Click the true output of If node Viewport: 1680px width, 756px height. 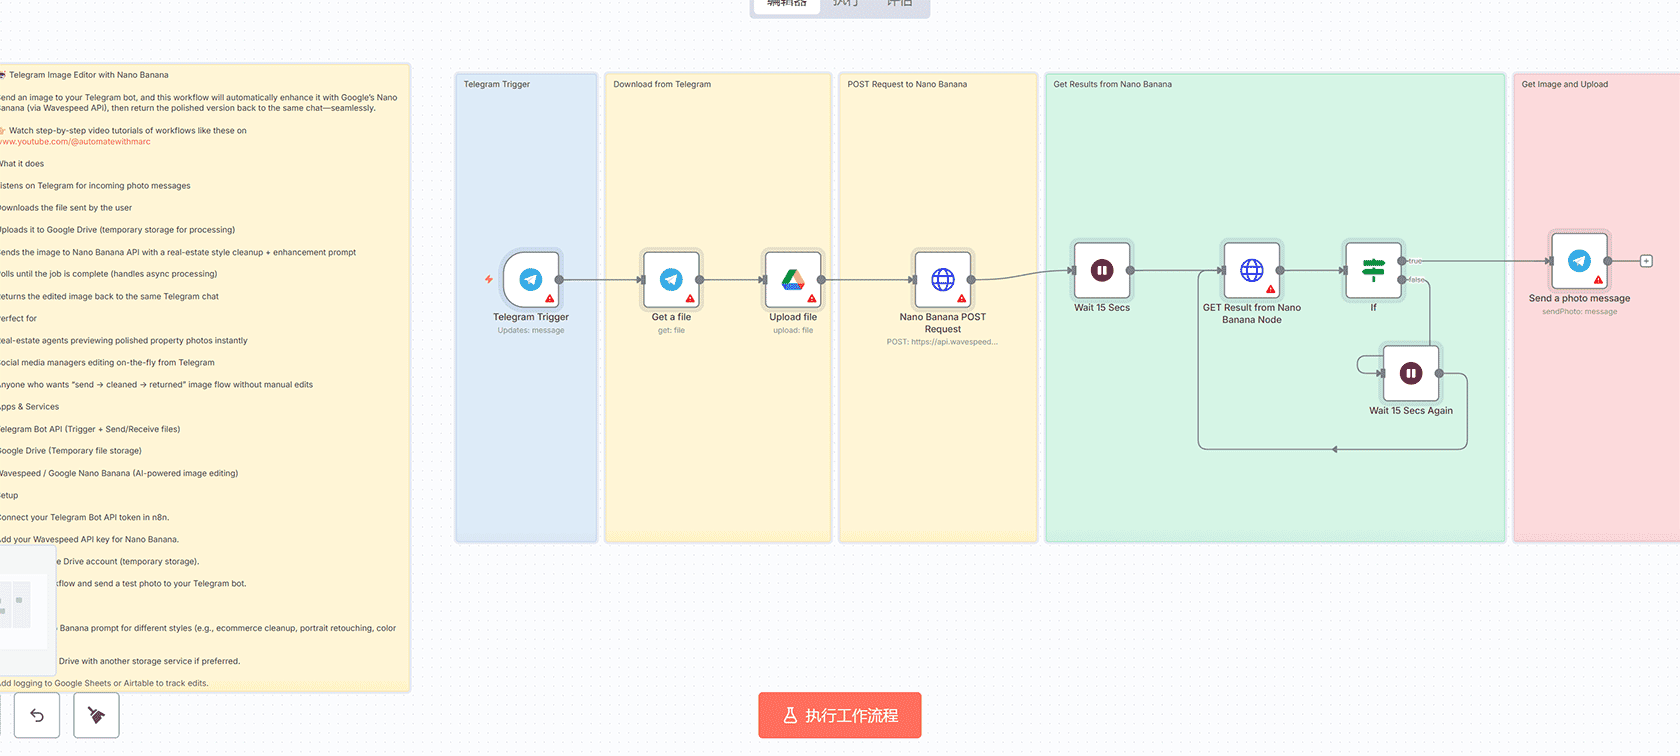pyautogui.click(x=1402, y=261)
